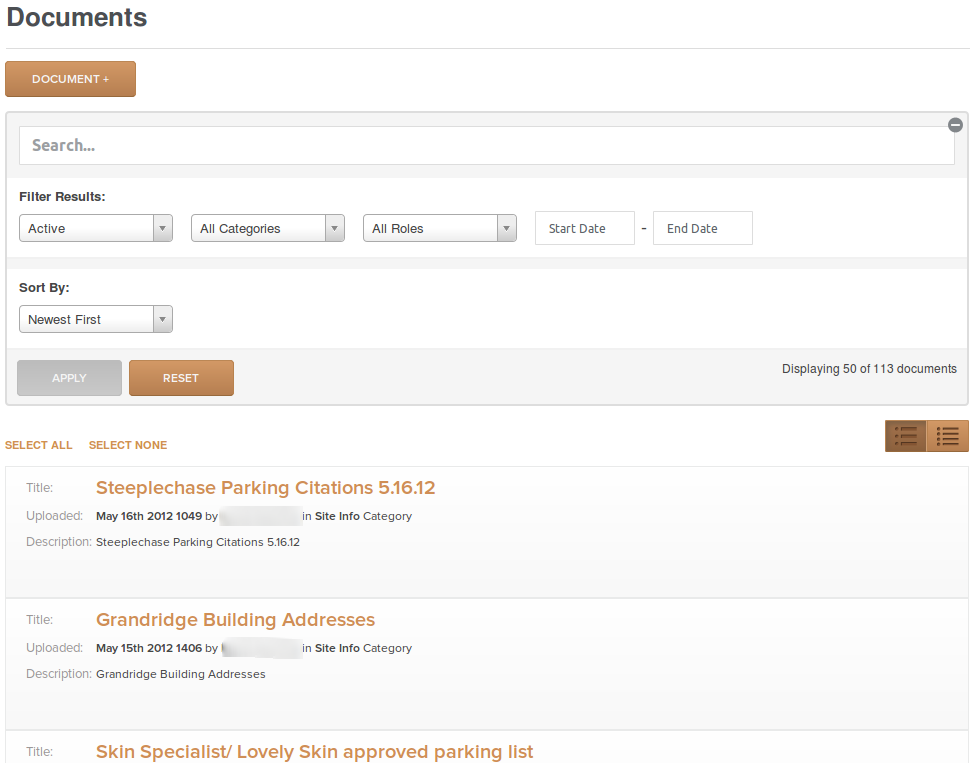The width and height of the screenshot is (973, 763).
Task: Click 'Site Info' in the Grandridge row
Action: (337, 648)
